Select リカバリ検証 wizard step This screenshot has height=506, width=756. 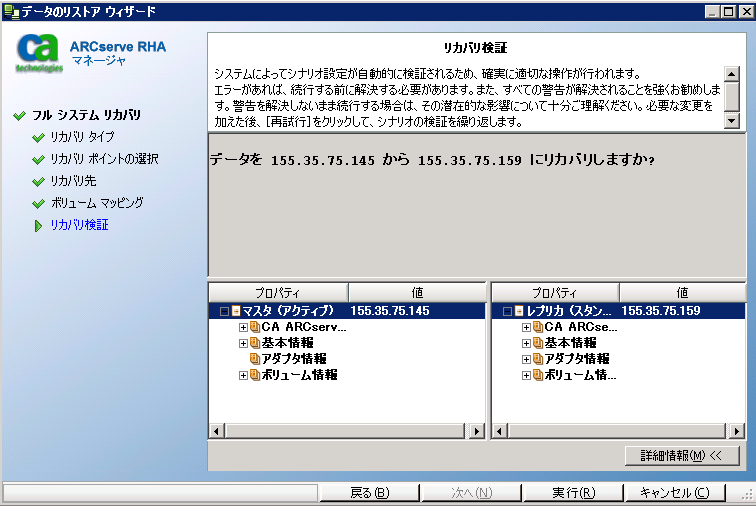[80, 225]
